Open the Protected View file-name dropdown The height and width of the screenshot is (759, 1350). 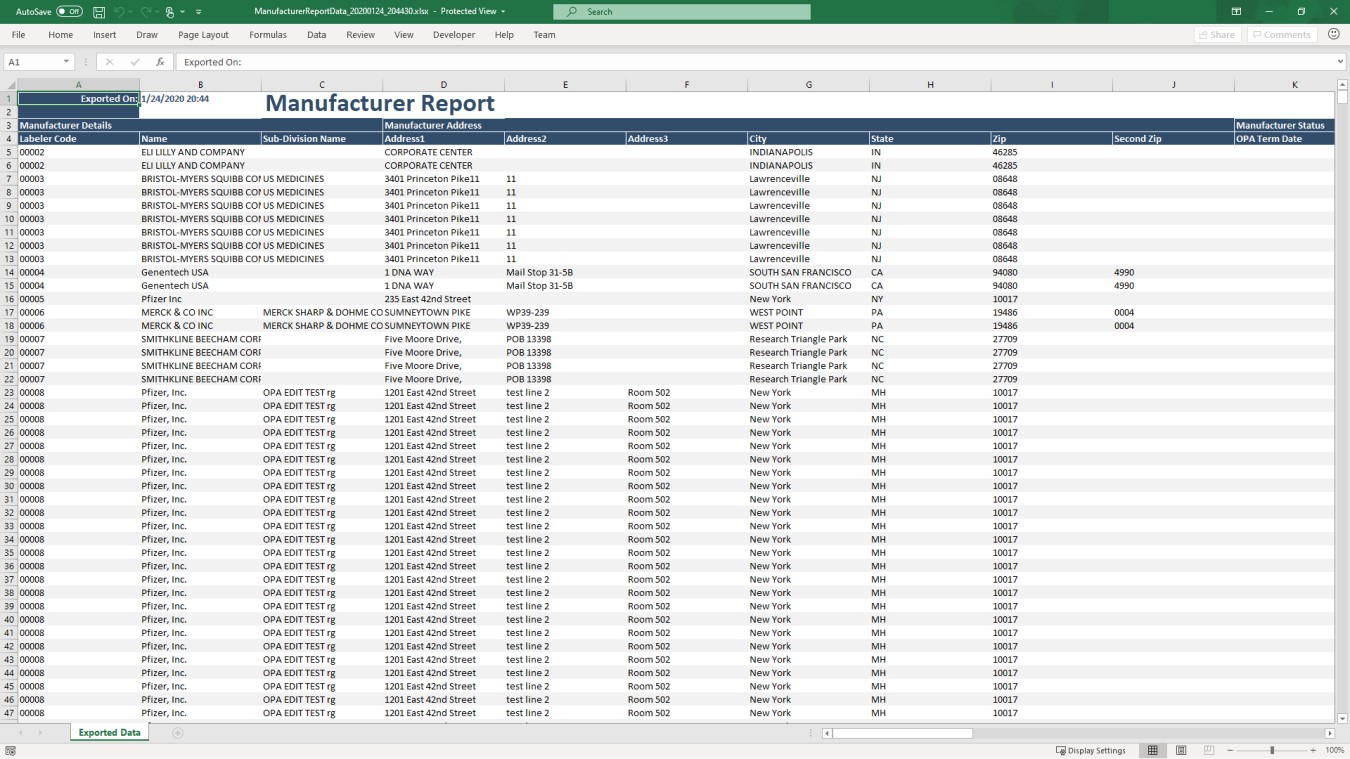pos(503,12)
